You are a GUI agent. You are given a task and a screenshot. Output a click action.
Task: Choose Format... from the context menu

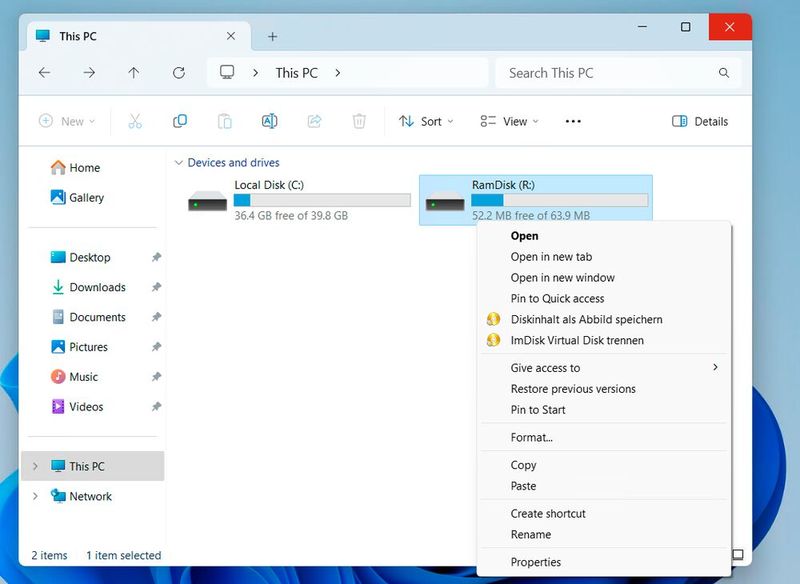[x=531, y=437]
